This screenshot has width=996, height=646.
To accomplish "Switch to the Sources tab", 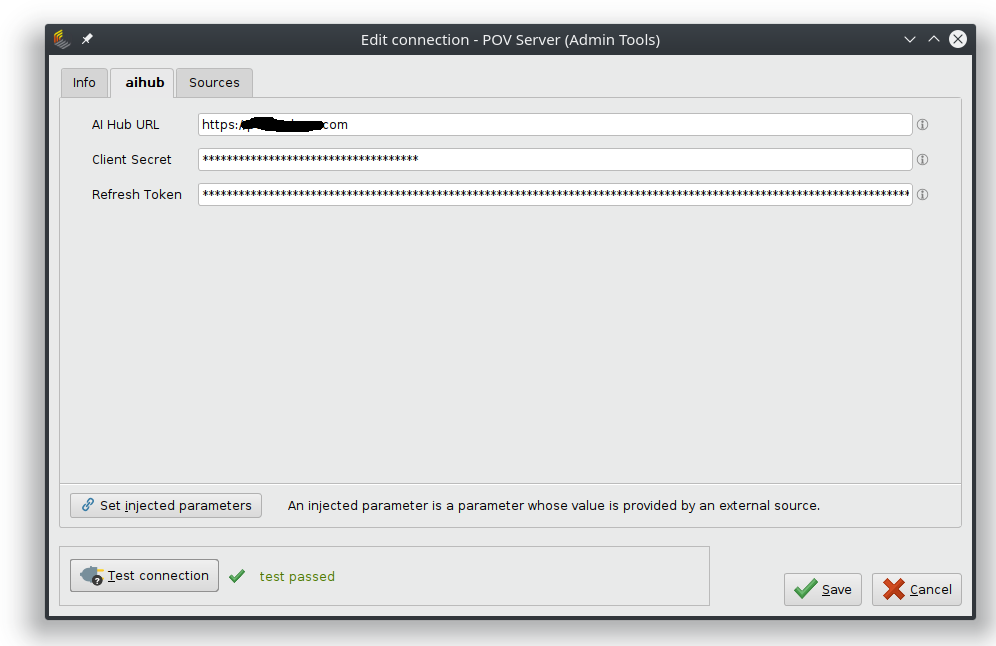I will click(x=214, y=83).
